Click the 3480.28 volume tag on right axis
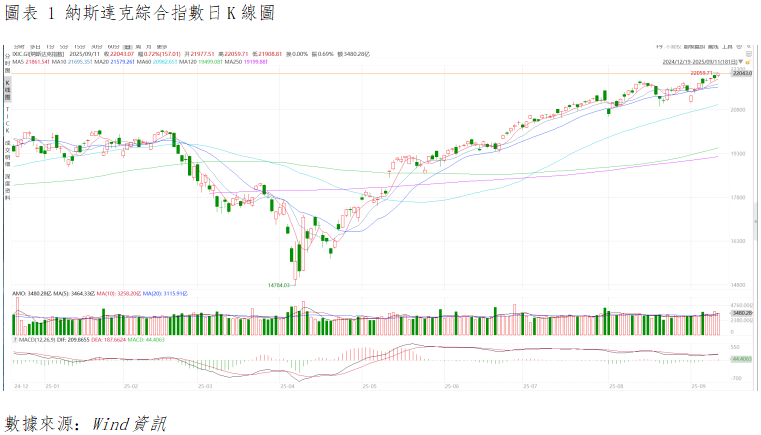Image resolution: width=761 pixels, height=435 pixels. point(742,313)
